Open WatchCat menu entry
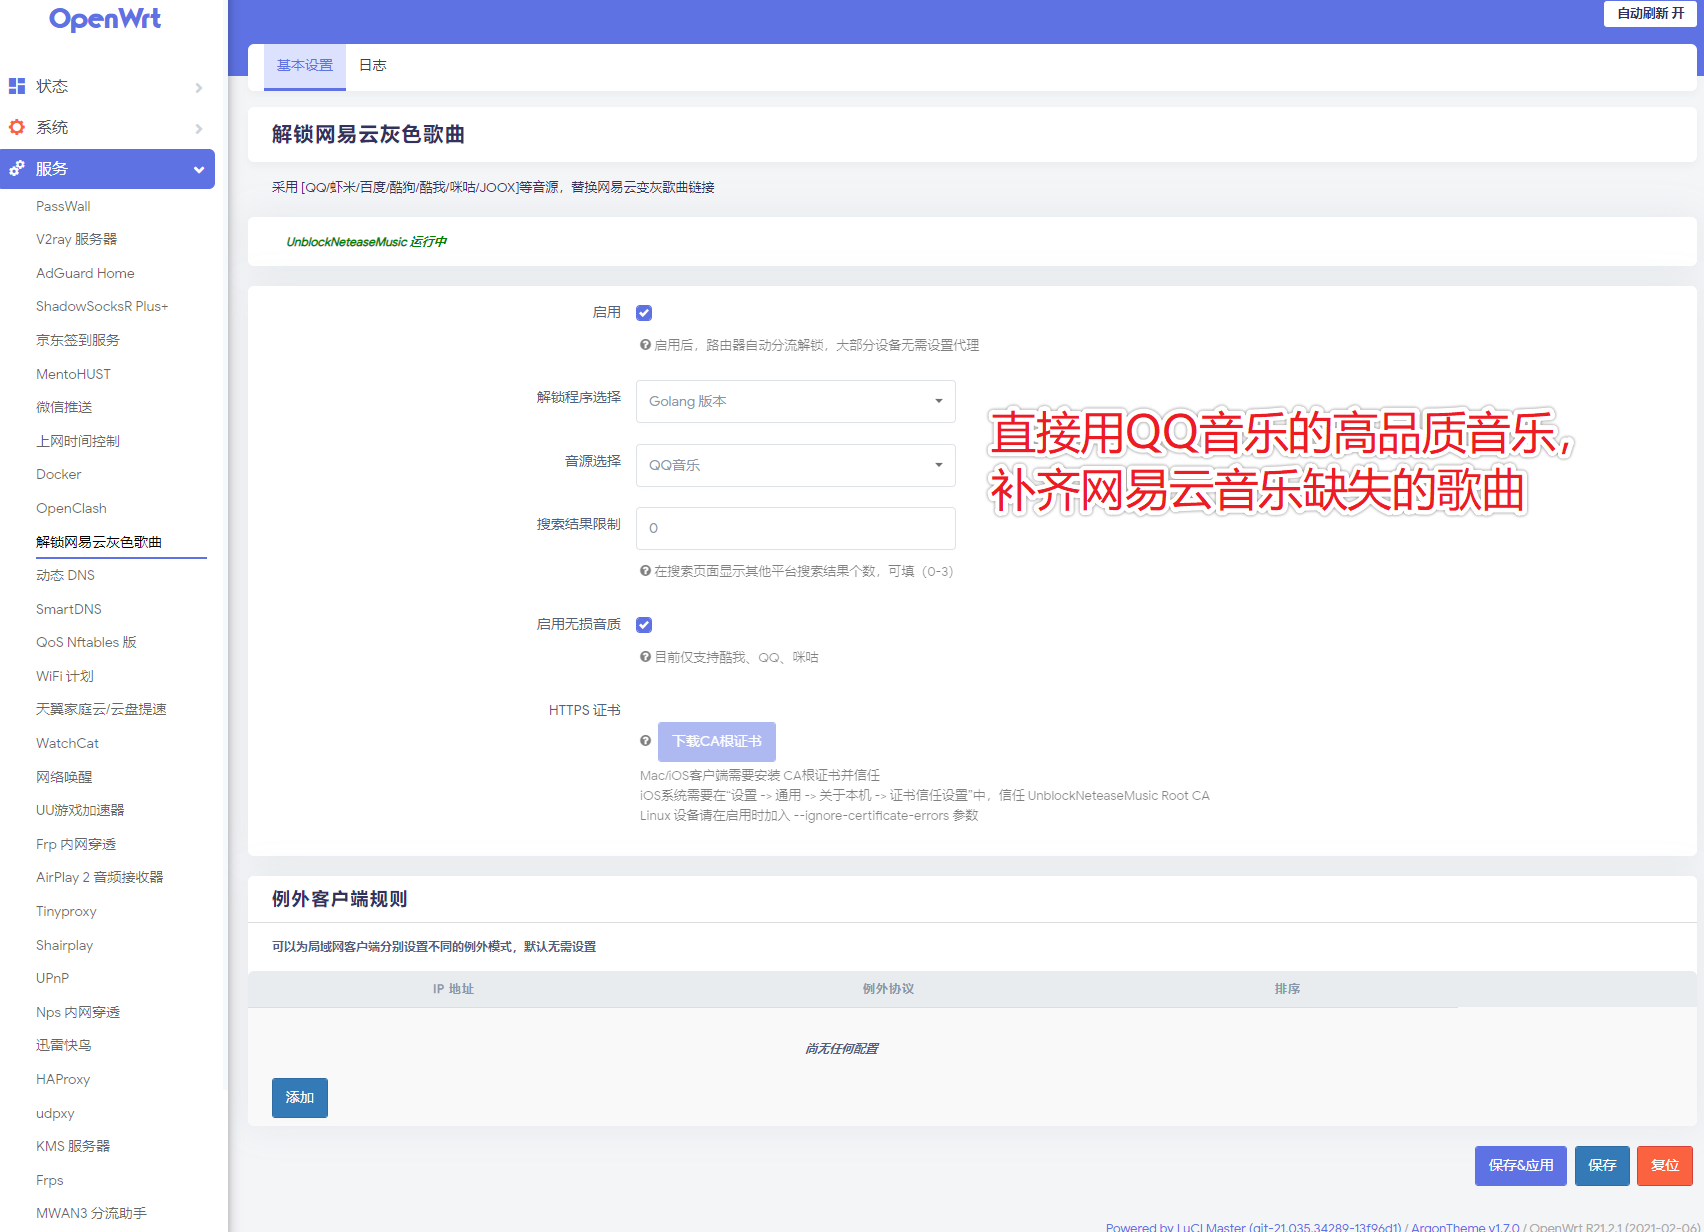 pos(67,743)
